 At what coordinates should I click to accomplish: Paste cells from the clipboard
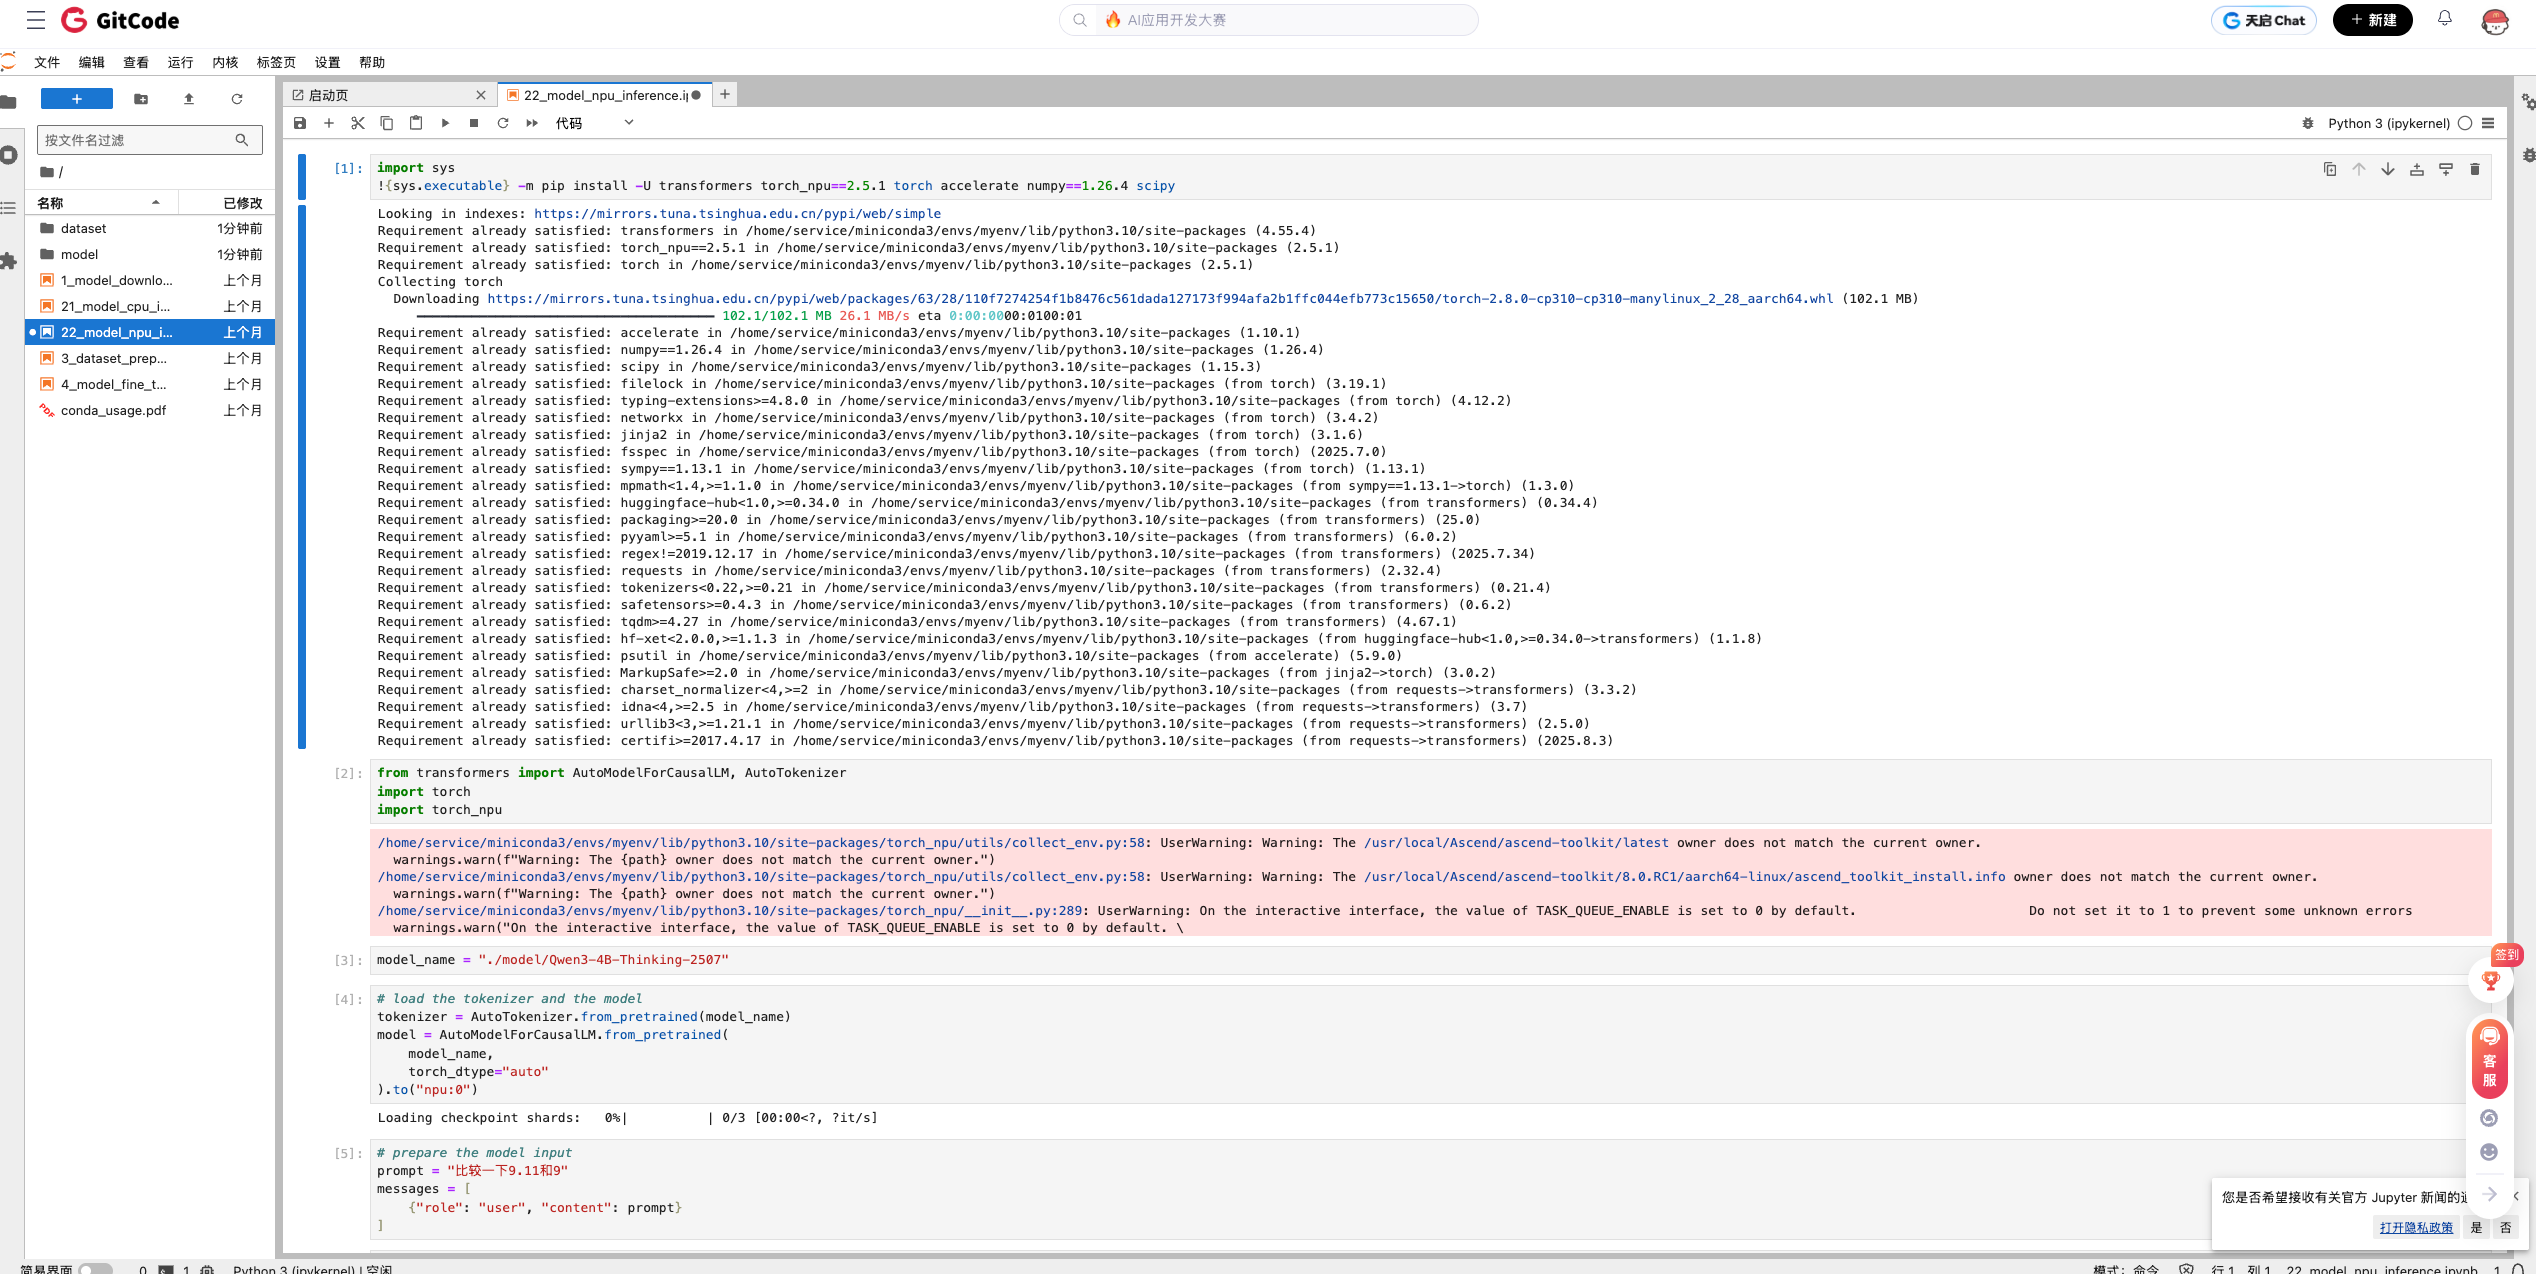(x=416, y=123)
